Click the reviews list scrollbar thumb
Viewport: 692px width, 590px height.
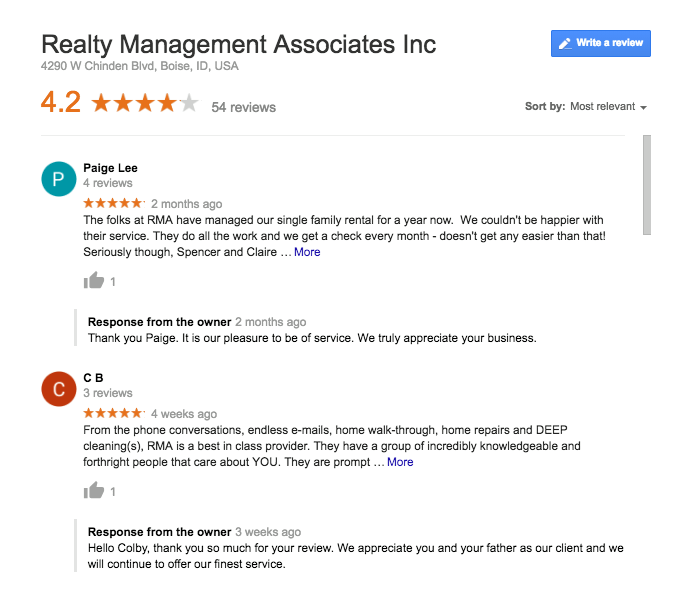coord(647,185)
